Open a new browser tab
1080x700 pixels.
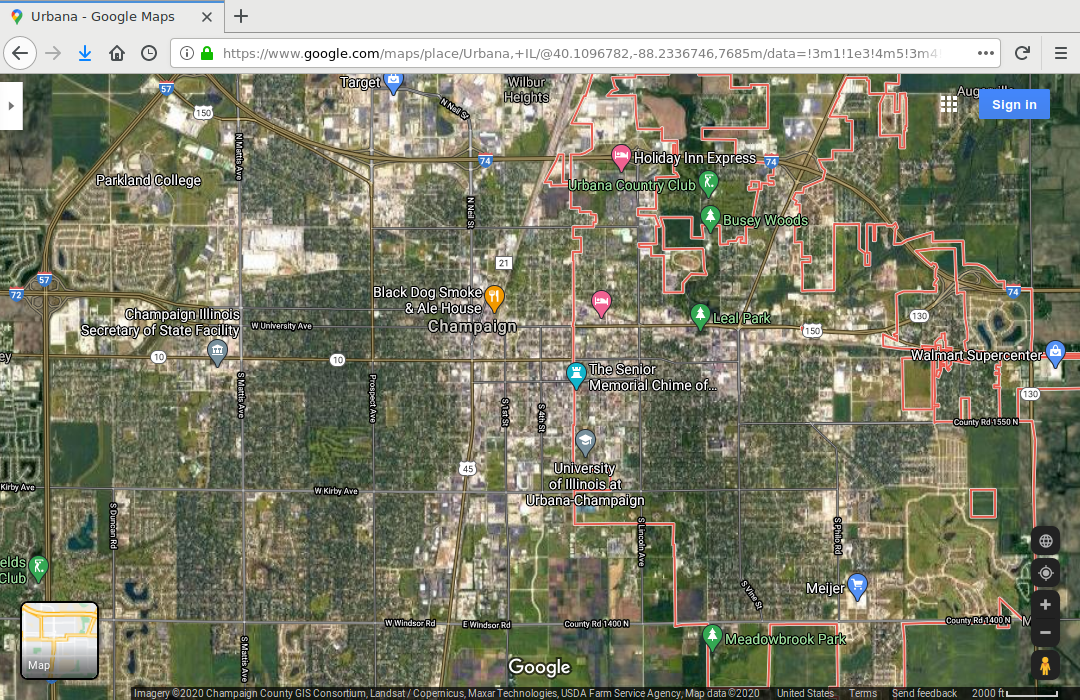tap(241, 16)
